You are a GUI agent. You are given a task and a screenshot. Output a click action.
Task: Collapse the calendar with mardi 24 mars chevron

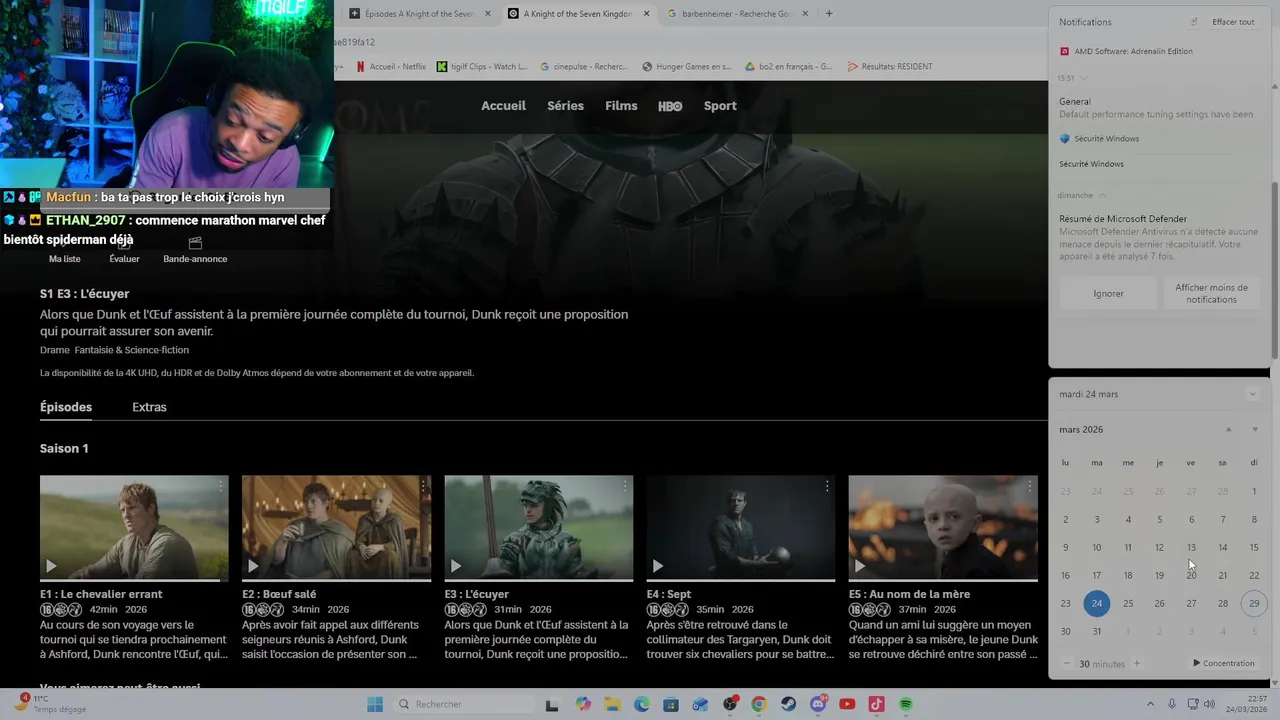coord(1252,394)
